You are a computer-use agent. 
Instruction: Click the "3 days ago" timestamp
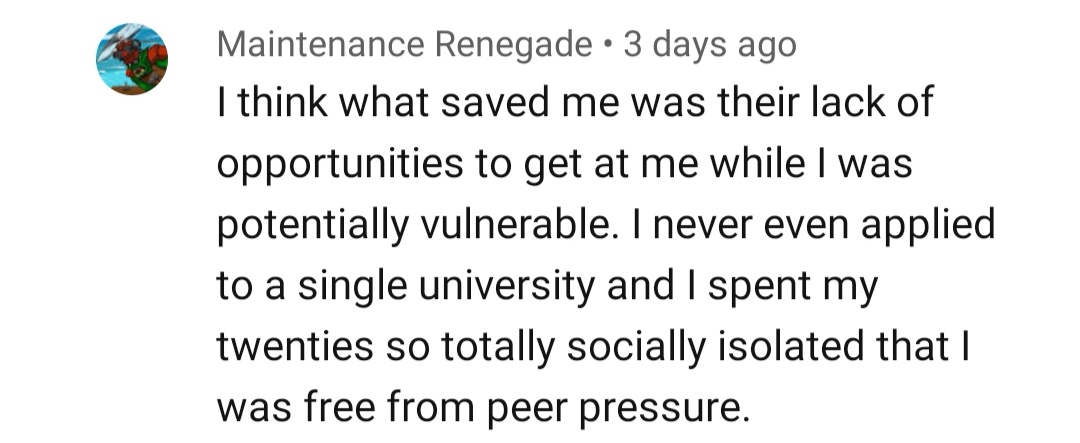[x=710, y=44]
